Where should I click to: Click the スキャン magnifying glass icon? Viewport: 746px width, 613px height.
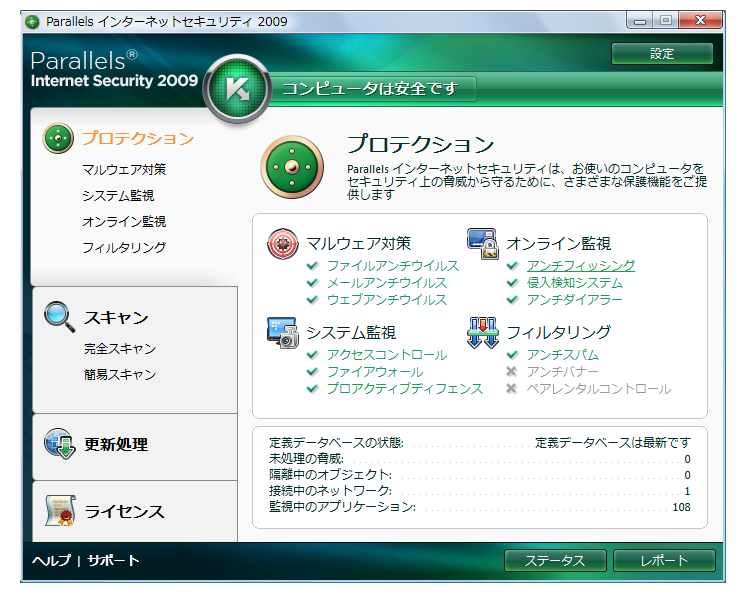point(59,316)
